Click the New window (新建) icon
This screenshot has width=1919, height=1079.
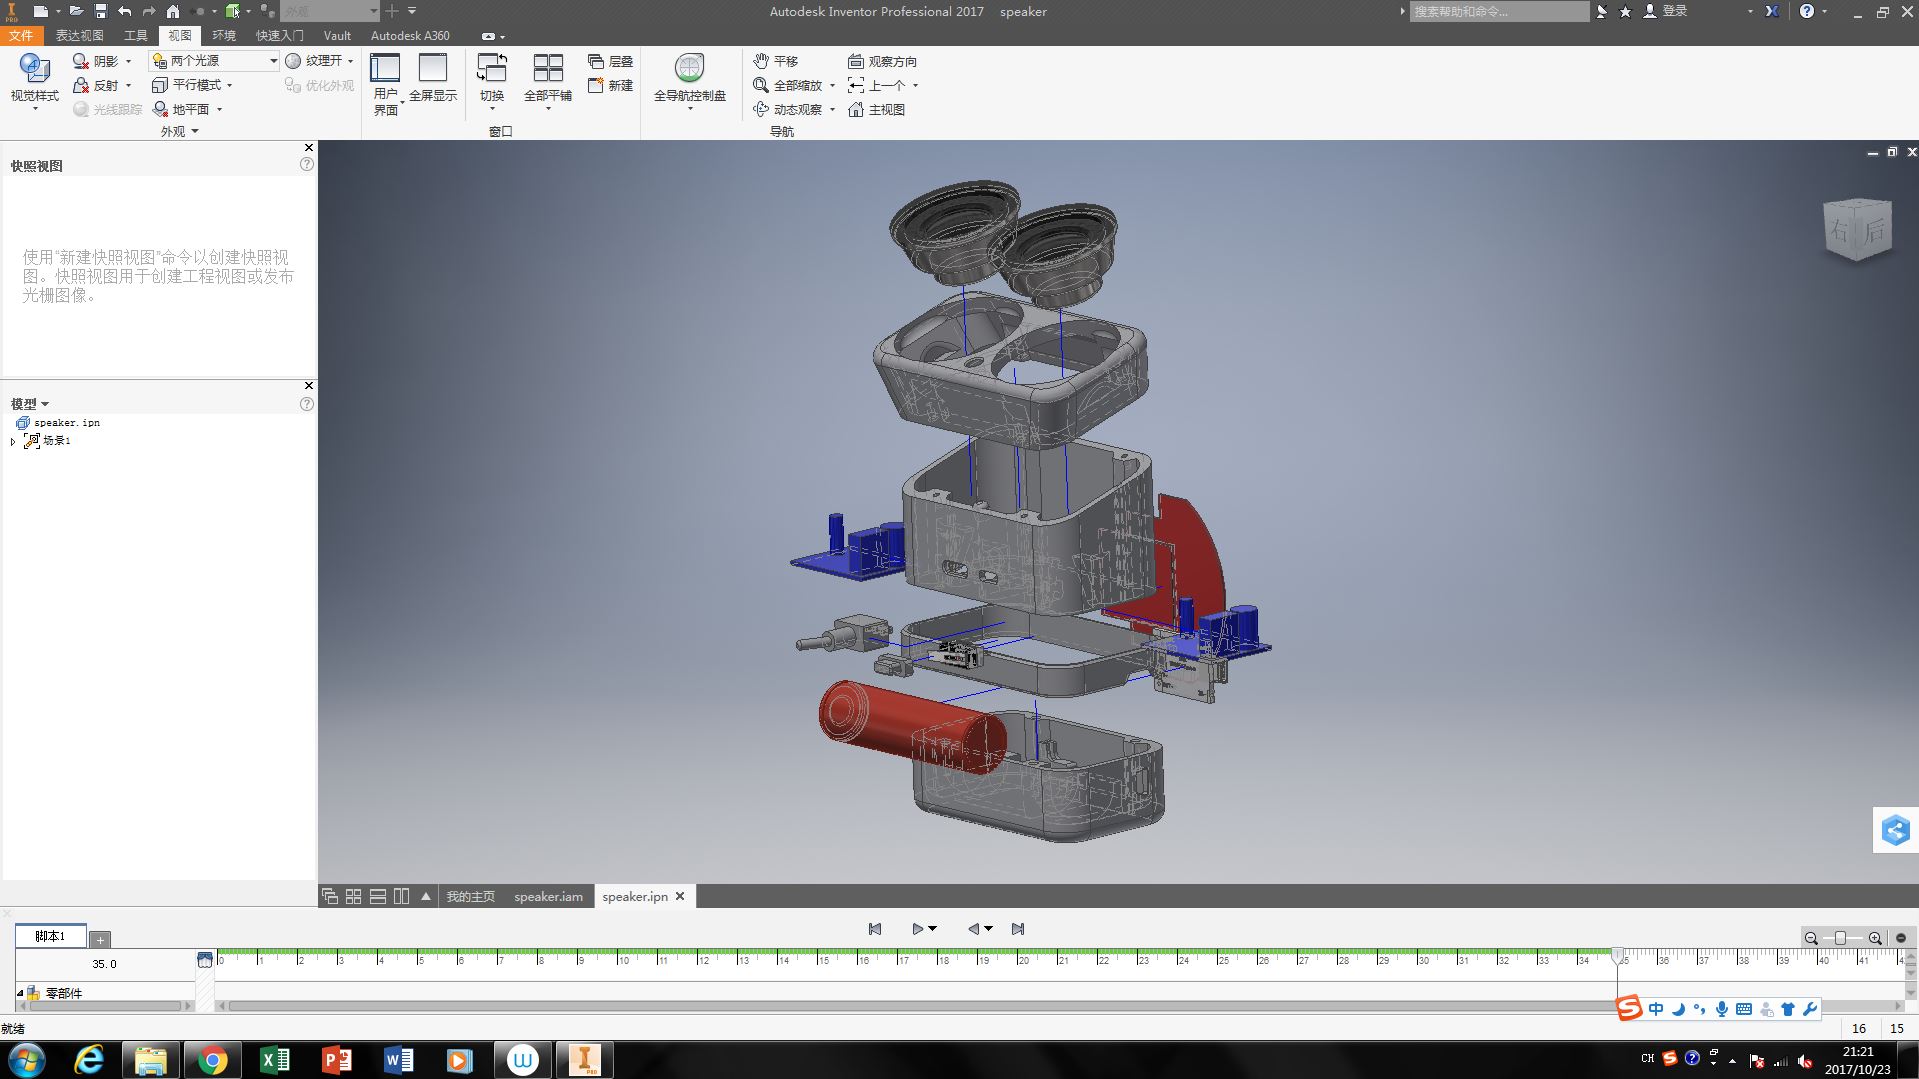click(596, 85)
